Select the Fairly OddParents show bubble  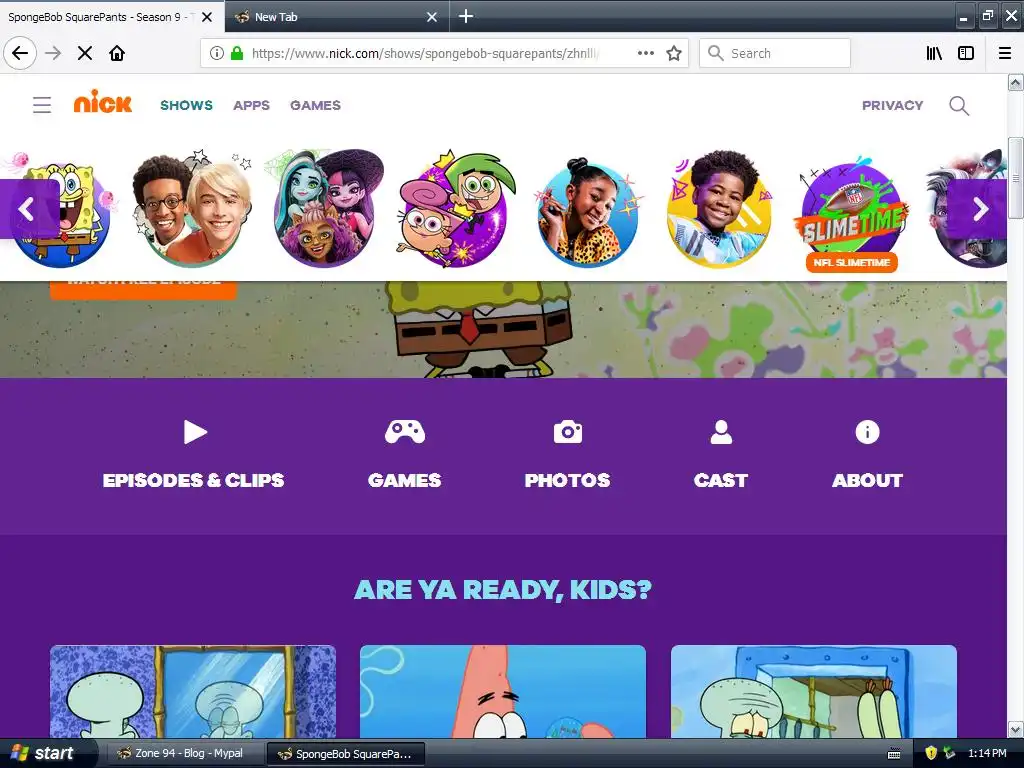(457, 209)
